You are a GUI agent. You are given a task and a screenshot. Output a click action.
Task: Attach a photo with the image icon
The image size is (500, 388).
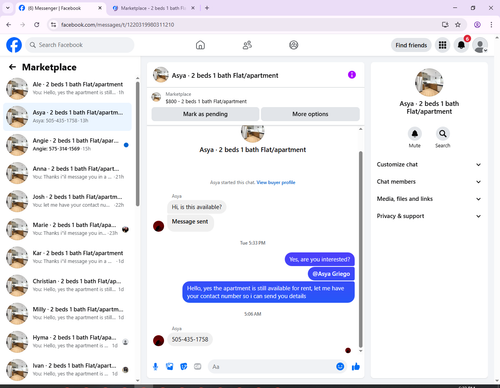170,367
